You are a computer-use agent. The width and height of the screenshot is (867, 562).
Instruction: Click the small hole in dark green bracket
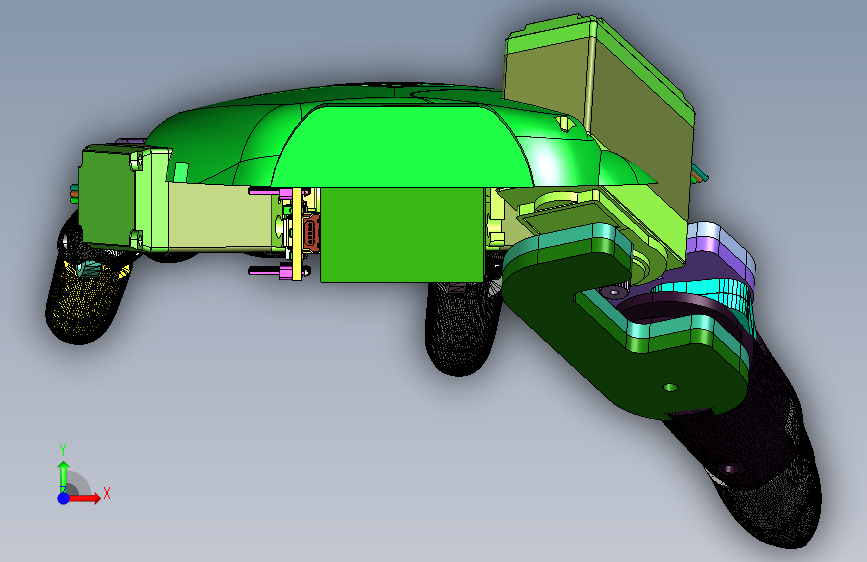(x=670, y=387)
